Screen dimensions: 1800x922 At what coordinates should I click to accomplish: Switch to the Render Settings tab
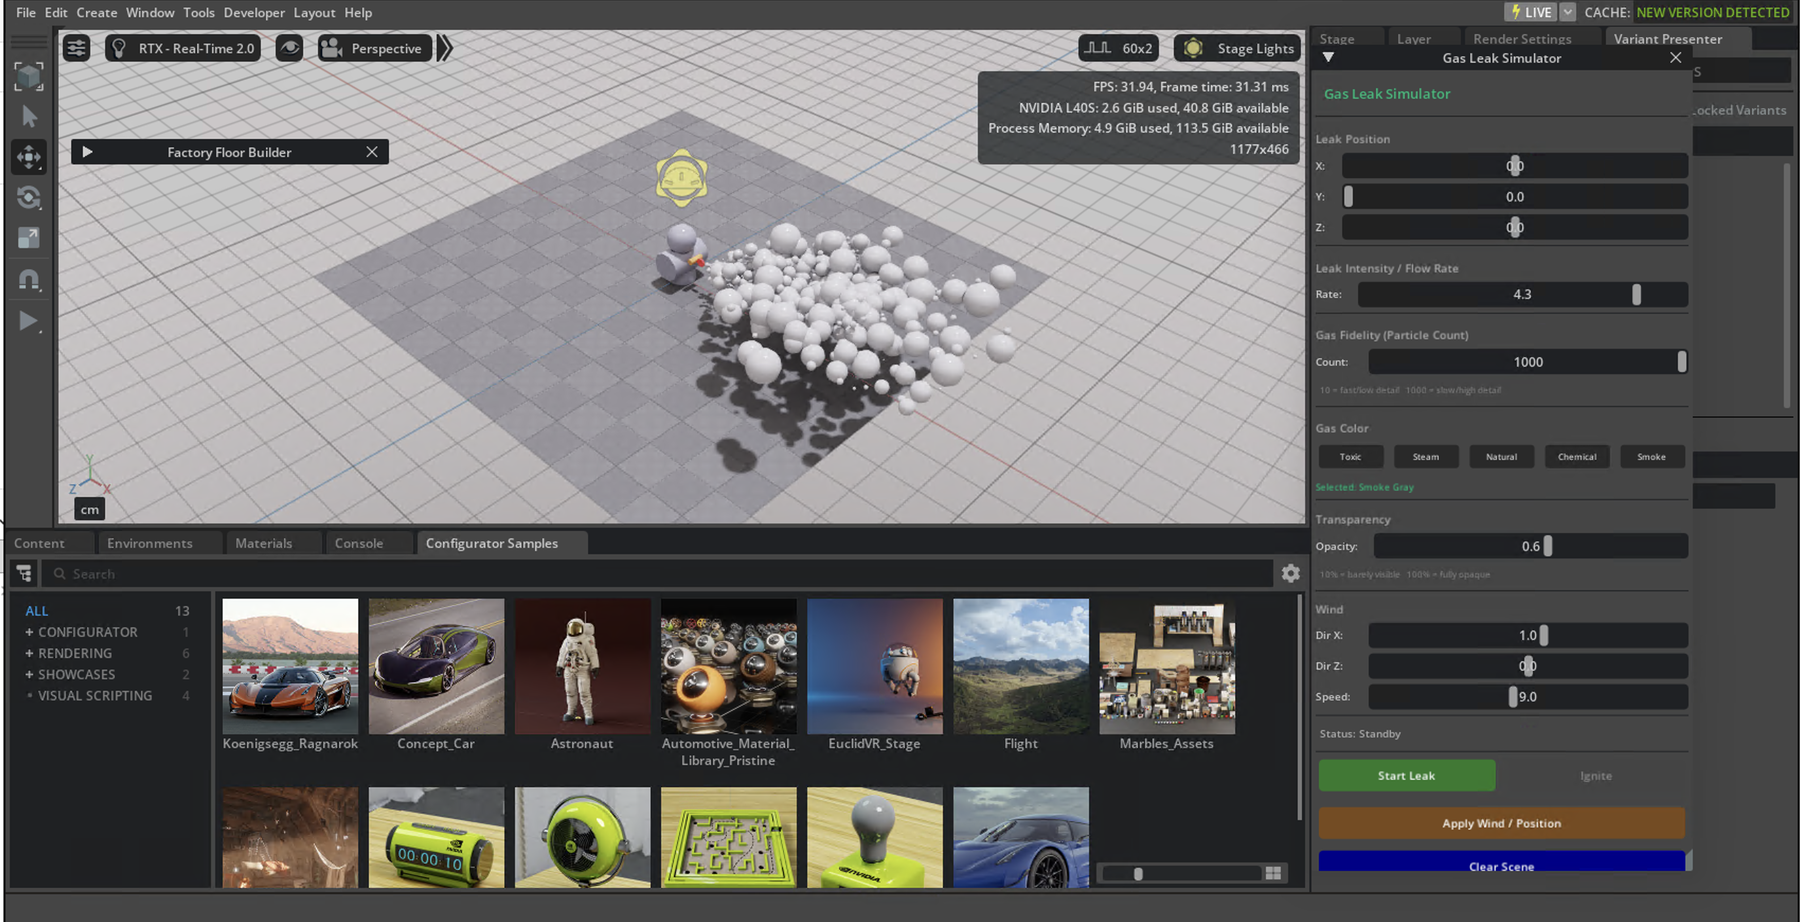coord(1522,39)
